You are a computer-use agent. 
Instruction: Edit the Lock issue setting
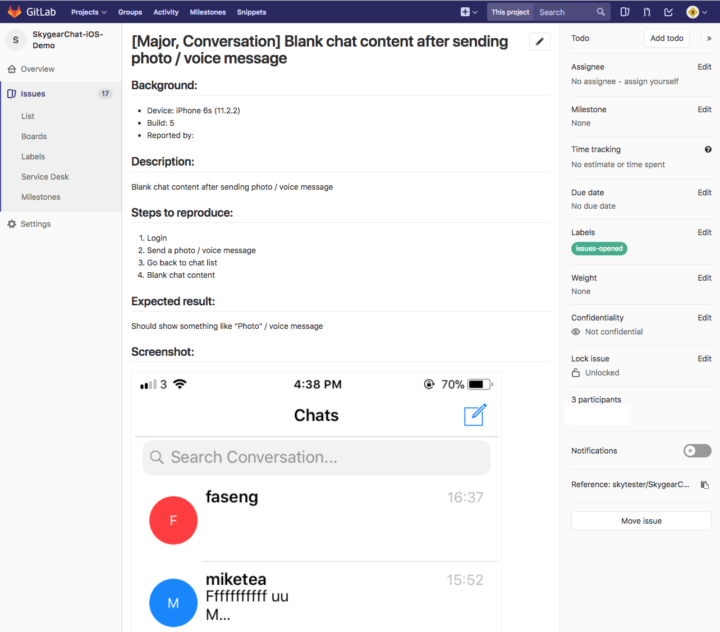coord(704,359)
